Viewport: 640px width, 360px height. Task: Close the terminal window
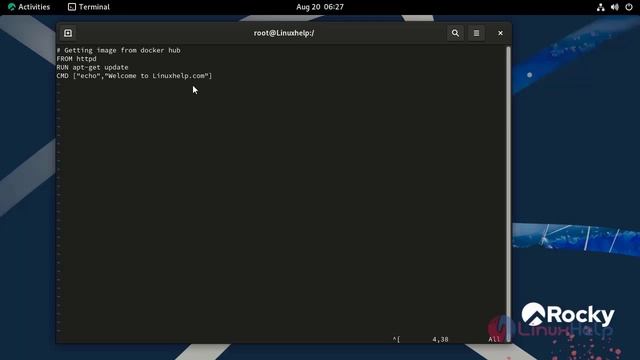500,33
